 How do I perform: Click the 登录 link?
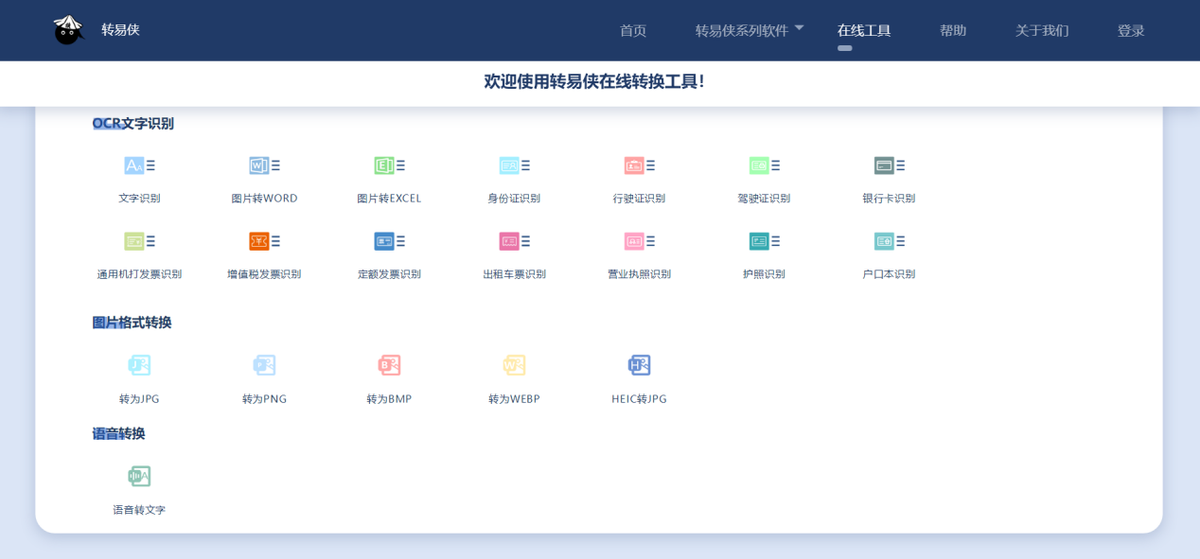coord(1131,31)
